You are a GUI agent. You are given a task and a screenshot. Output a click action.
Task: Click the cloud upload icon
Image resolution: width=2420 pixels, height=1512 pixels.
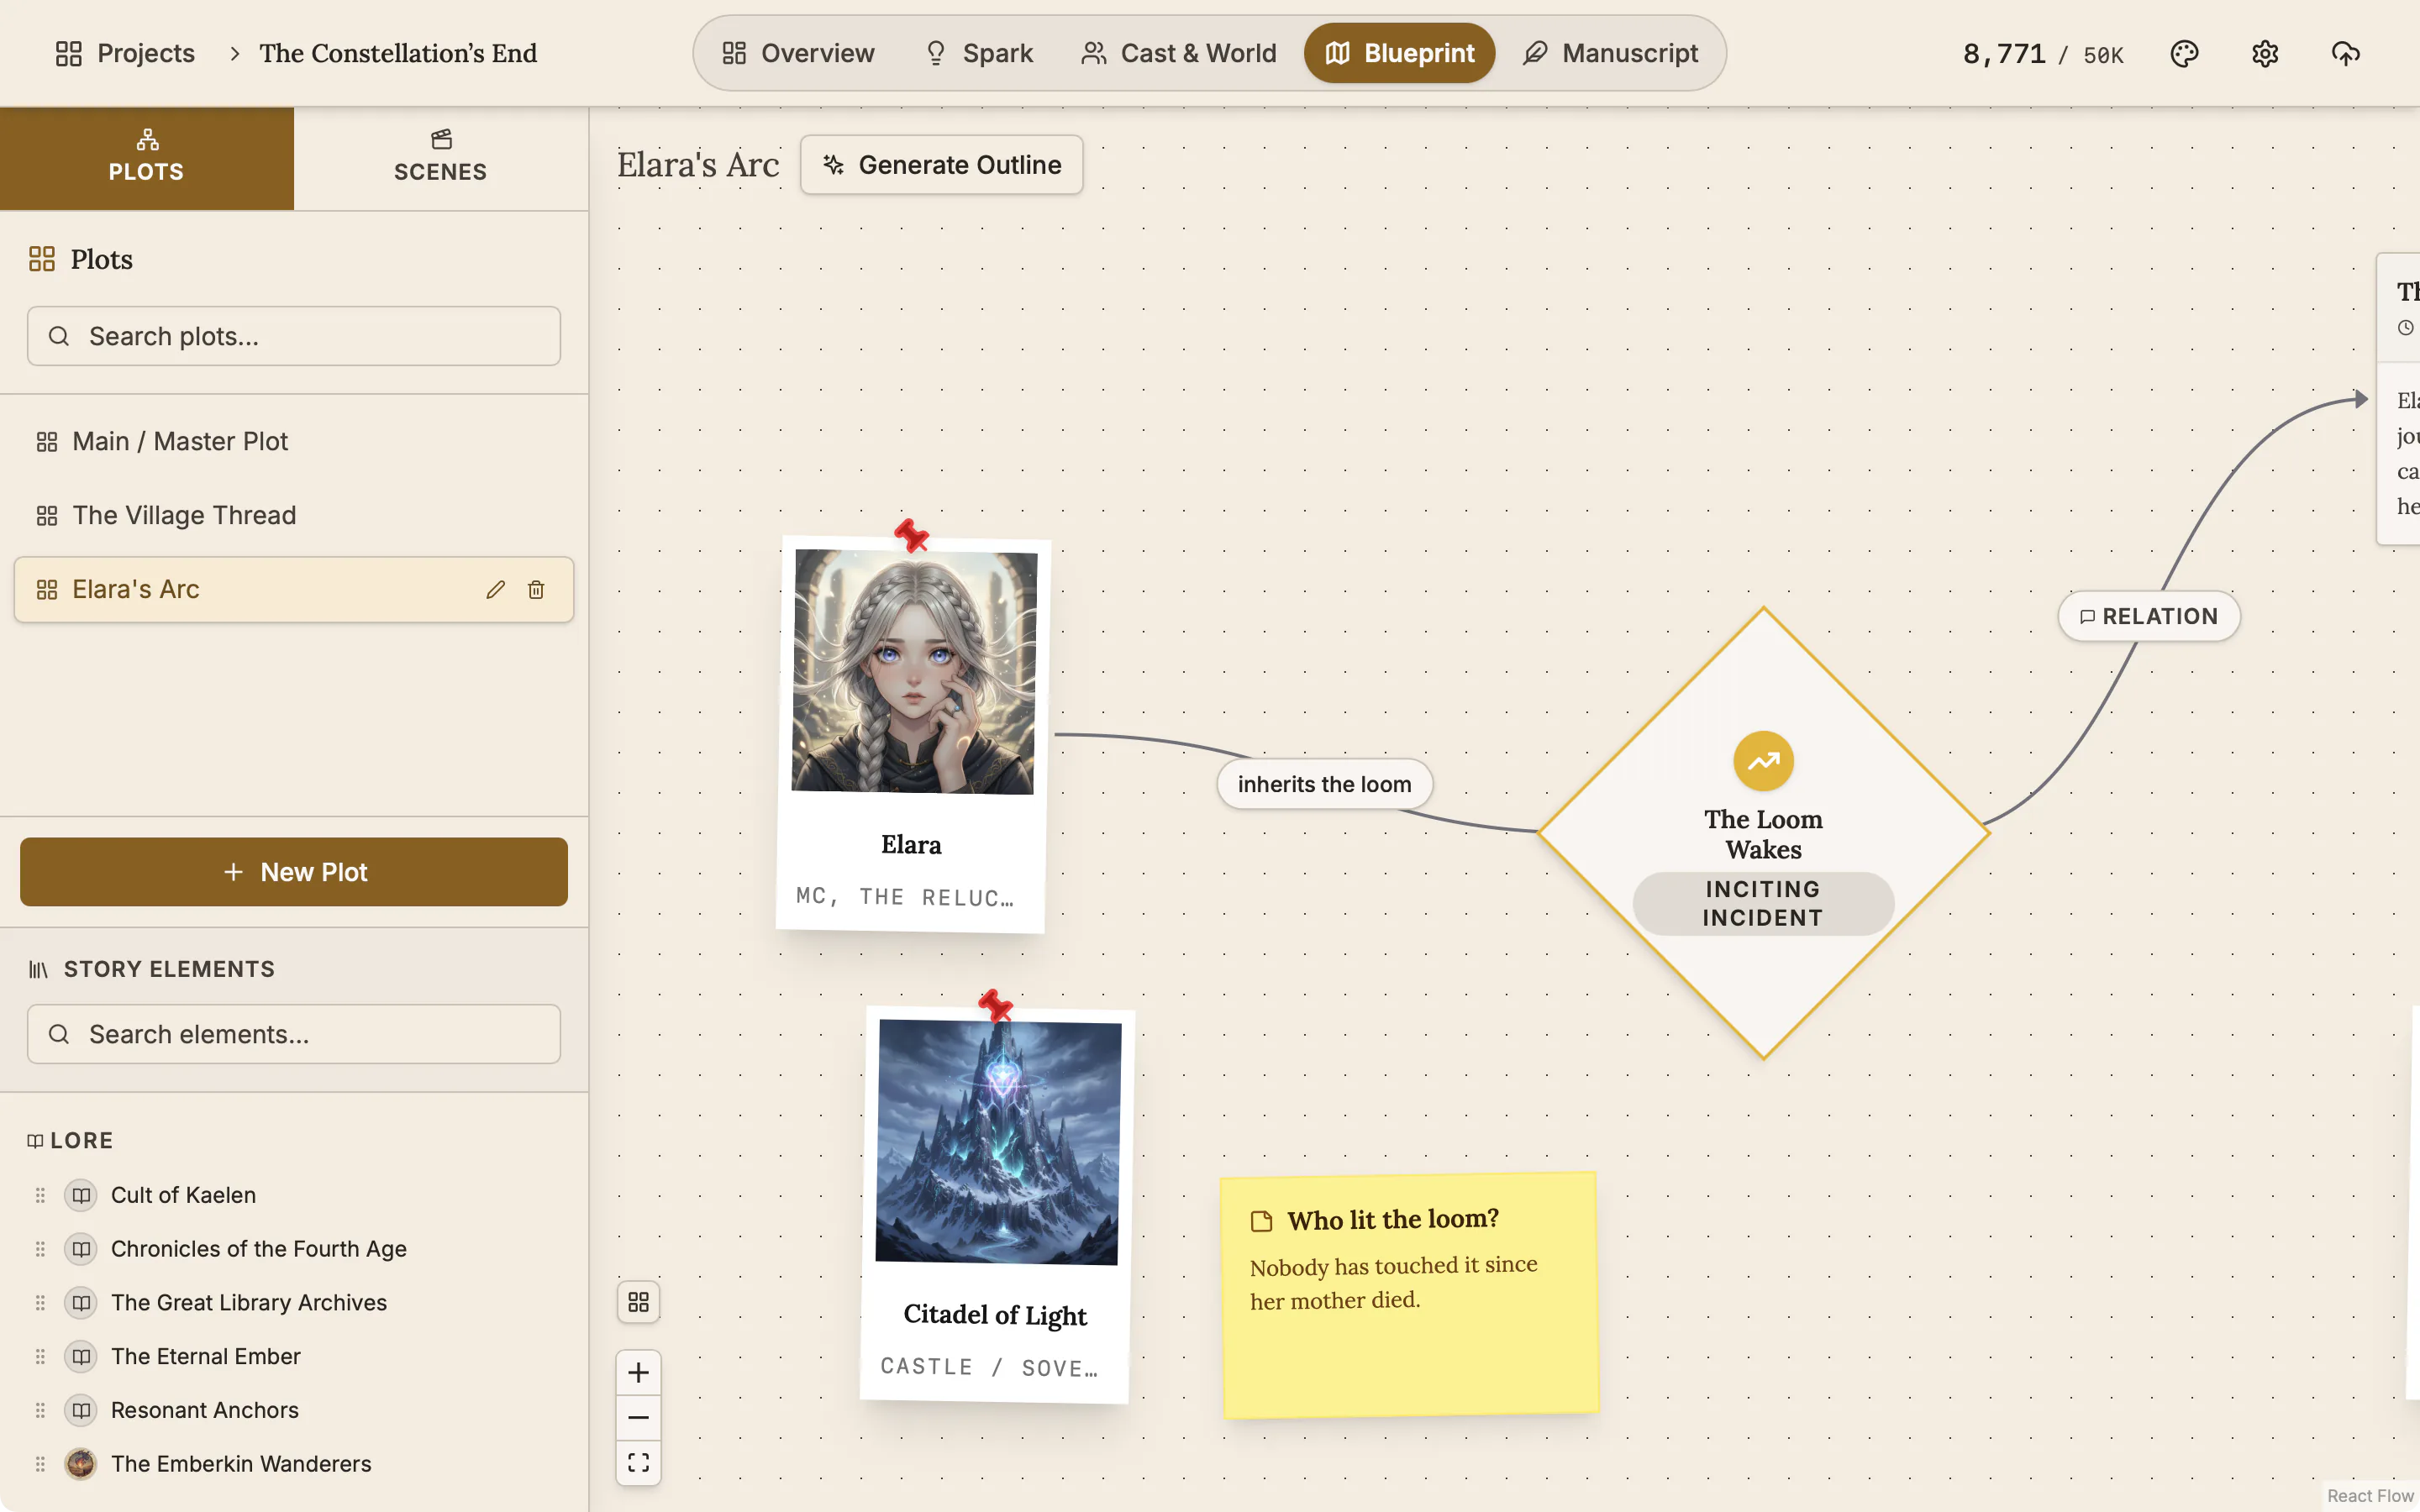2345,53
